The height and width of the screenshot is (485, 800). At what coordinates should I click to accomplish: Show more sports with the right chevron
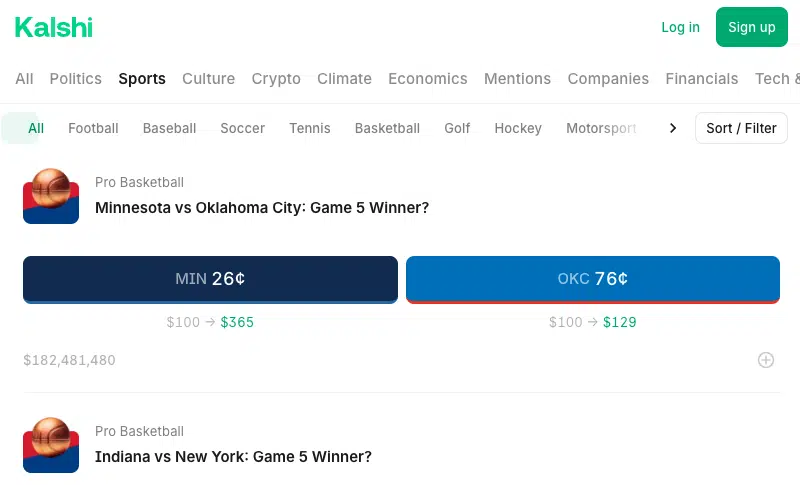(x=673, y=128)
